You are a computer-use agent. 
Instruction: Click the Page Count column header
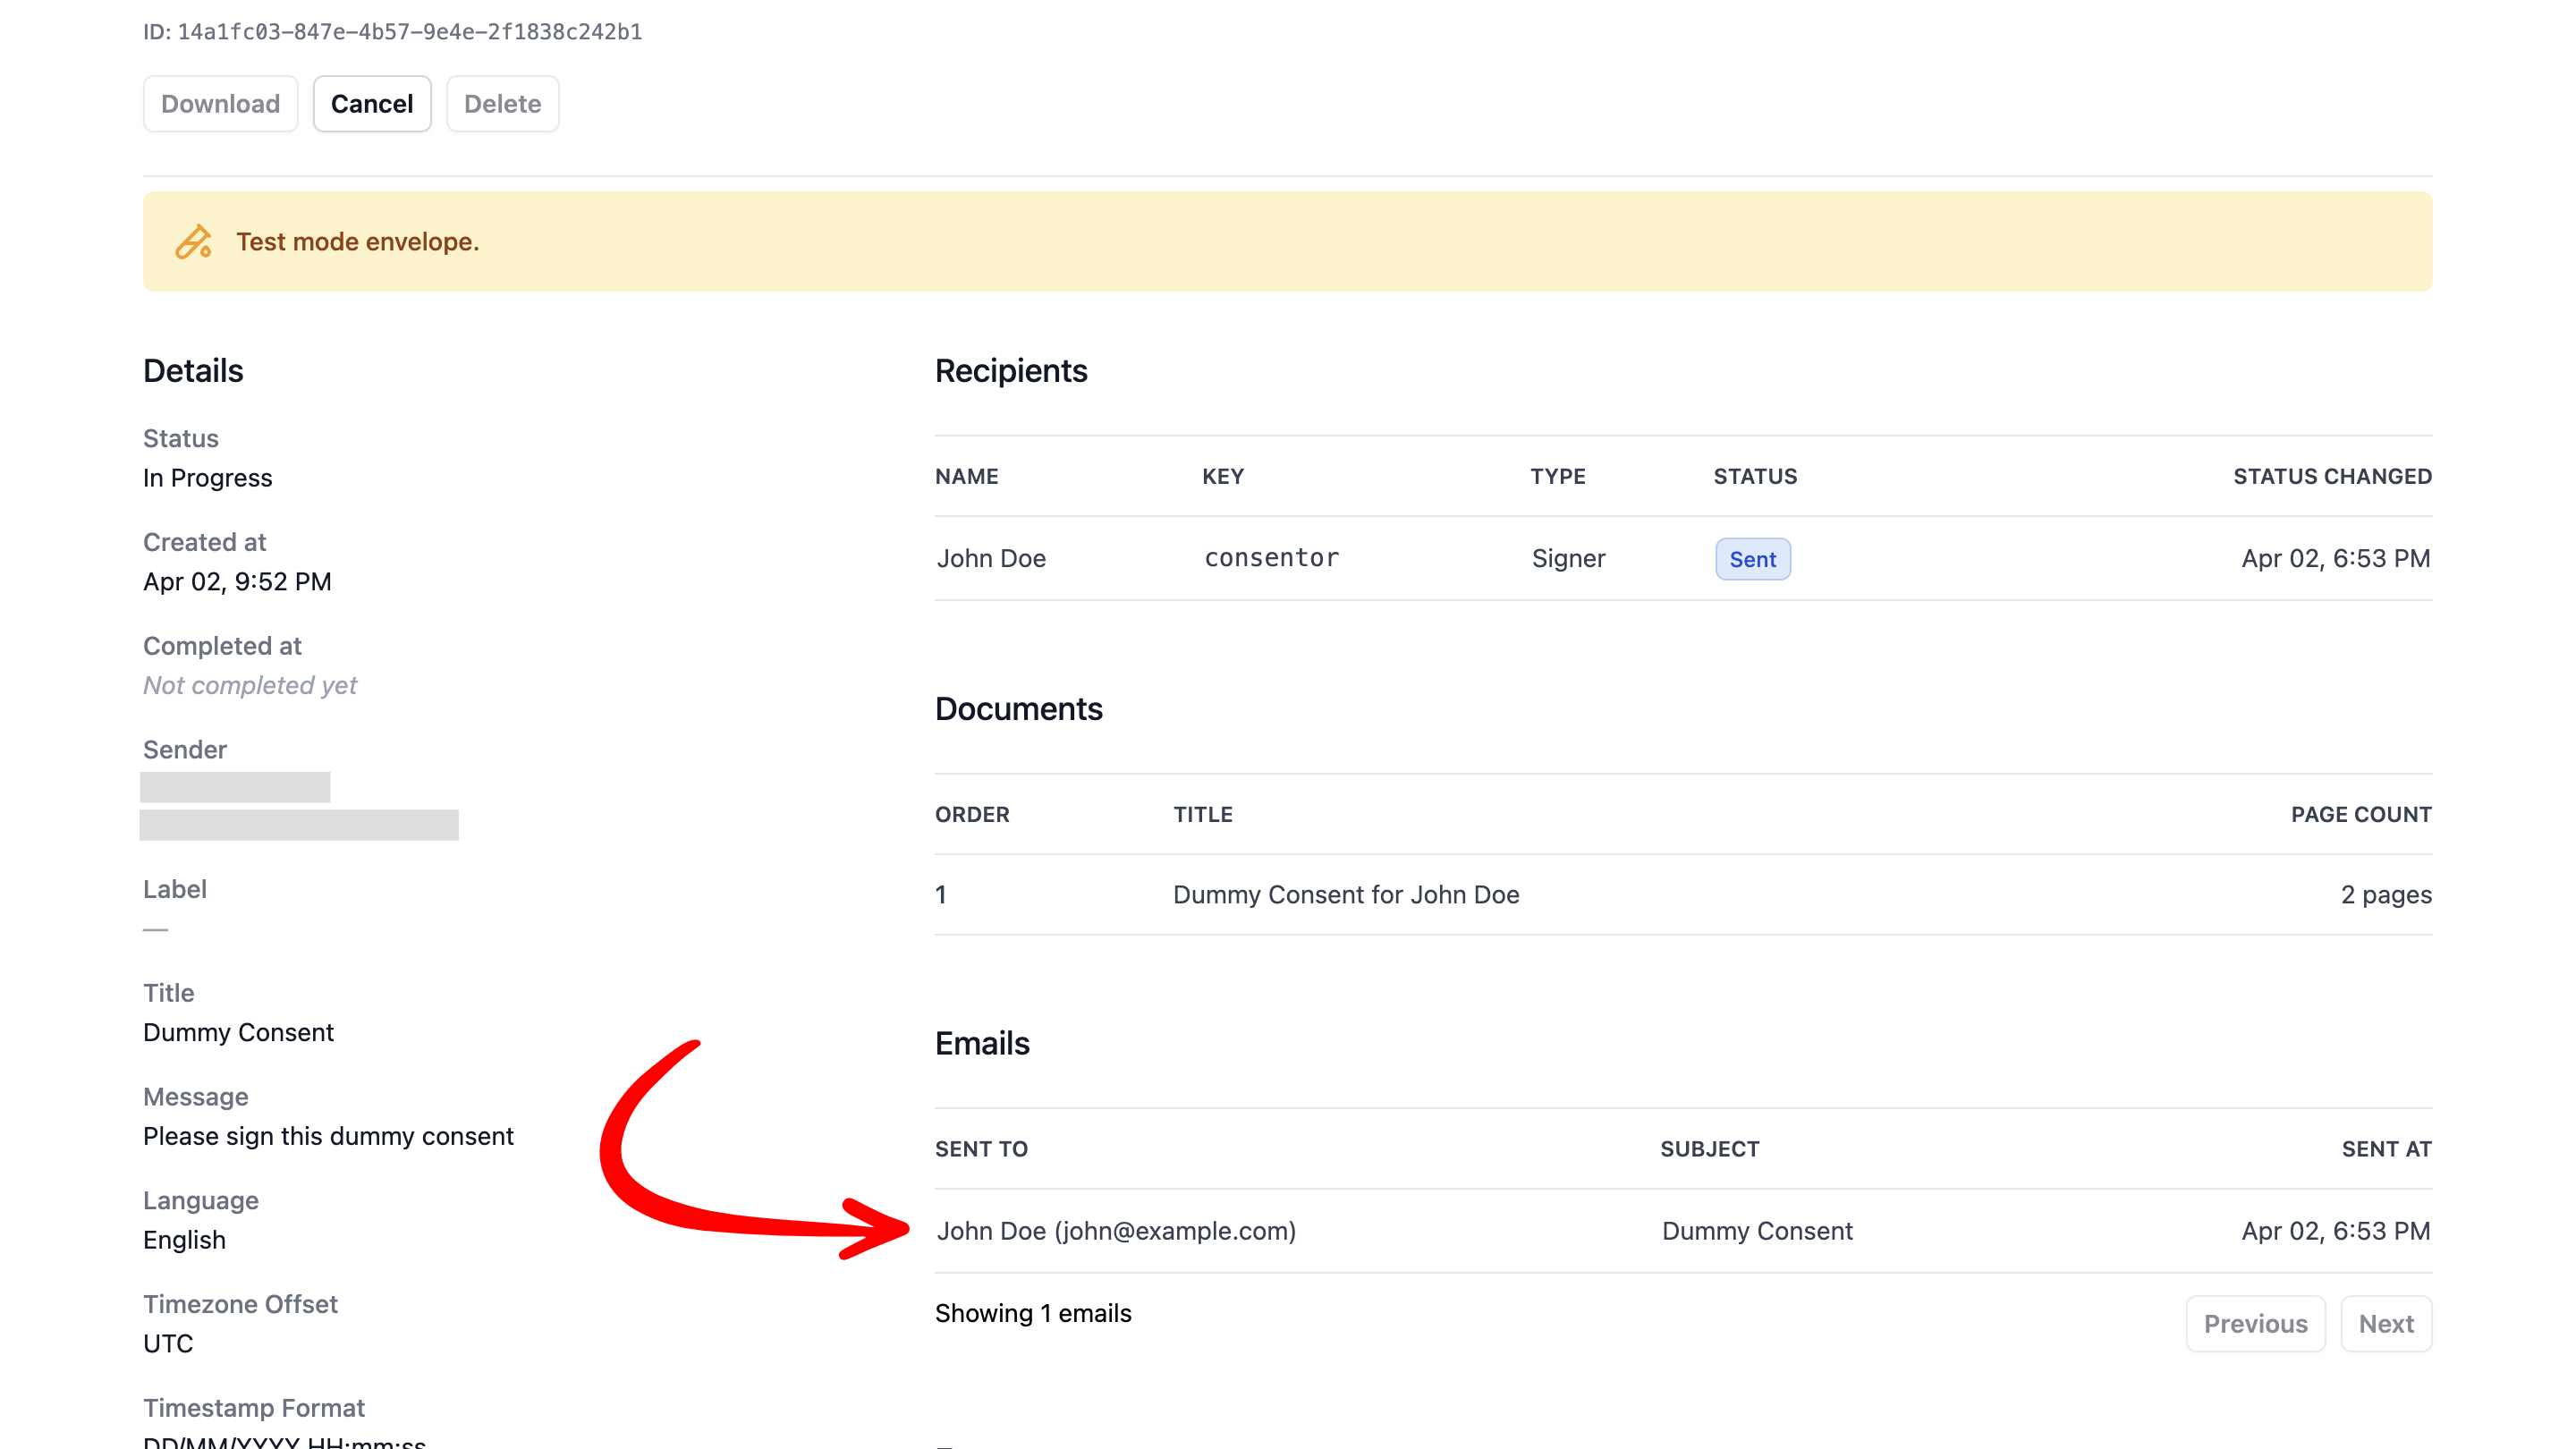pos(2360,814)
